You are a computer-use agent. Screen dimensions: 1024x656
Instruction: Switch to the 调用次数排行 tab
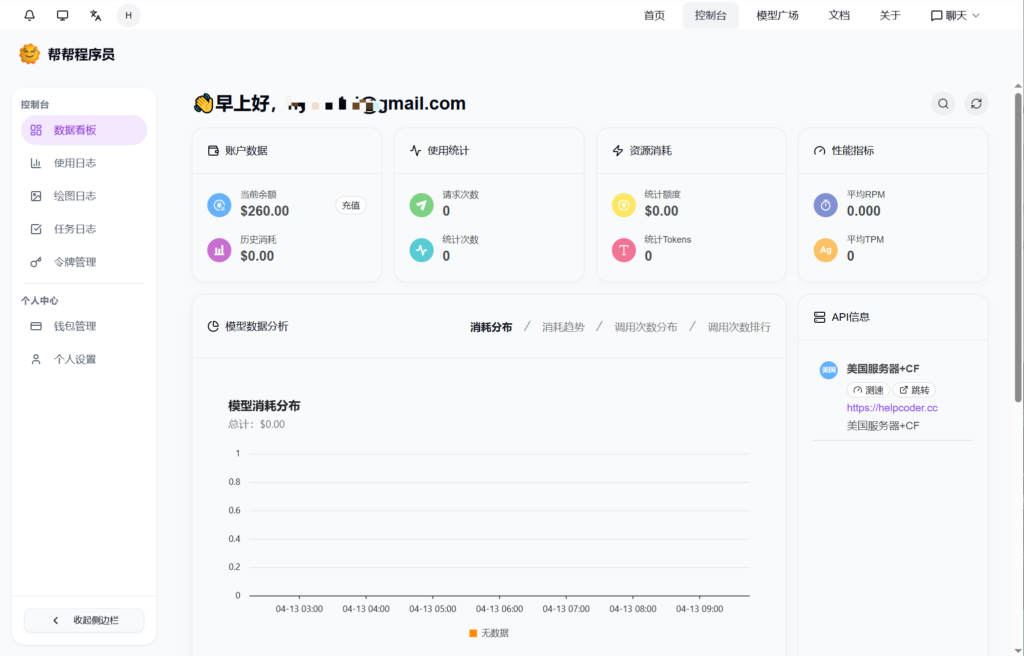click(x=739, y=327)
